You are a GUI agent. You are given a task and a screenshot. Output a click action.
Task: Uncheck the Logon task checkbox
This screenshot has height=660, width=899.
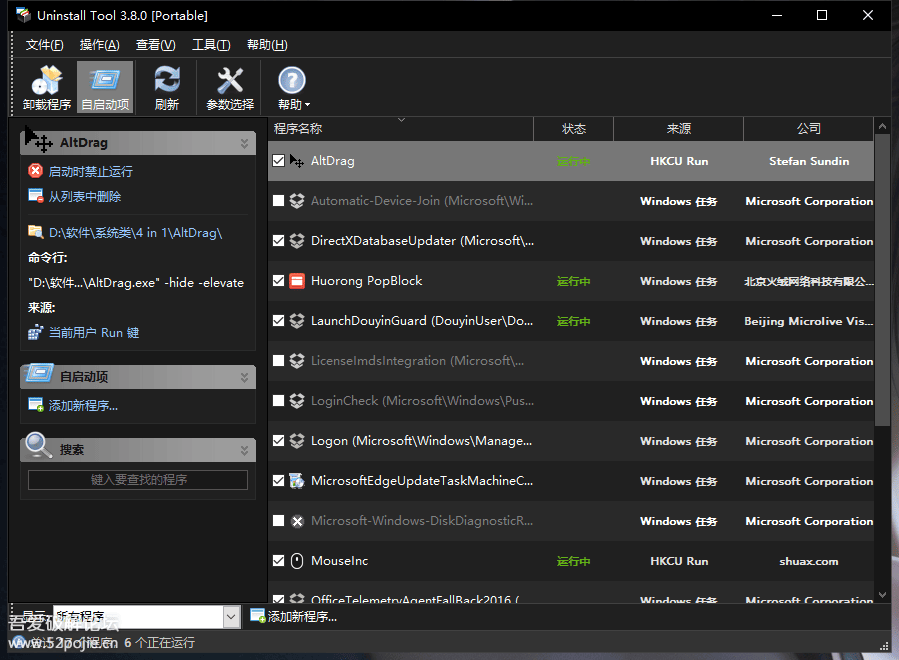279,440
